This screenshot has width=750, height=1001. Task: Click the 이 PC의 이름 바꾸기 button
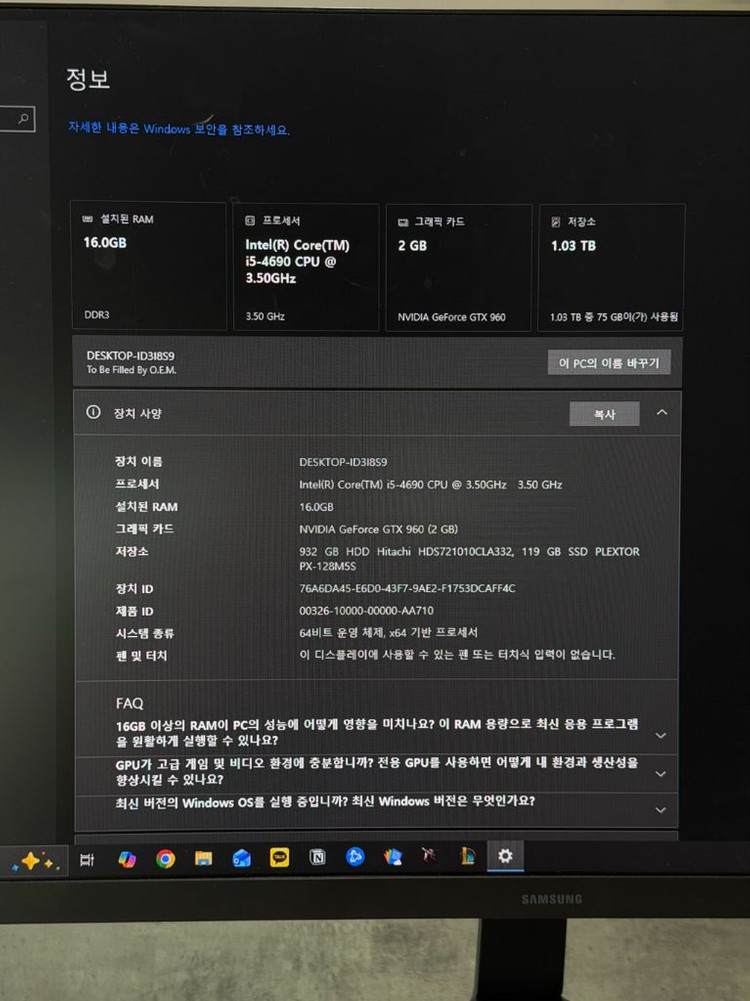point(609,363)
